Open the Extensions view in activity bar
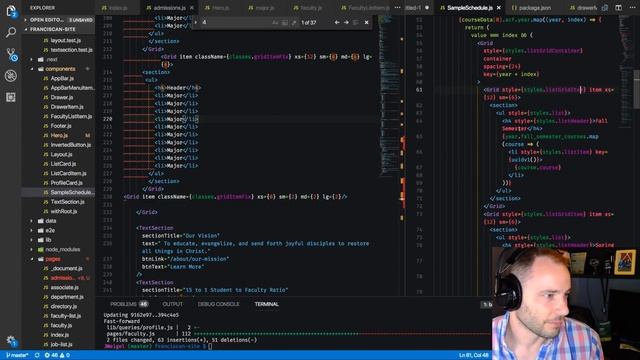Viewport: 640px width, 360px height. tap(11, 97)
